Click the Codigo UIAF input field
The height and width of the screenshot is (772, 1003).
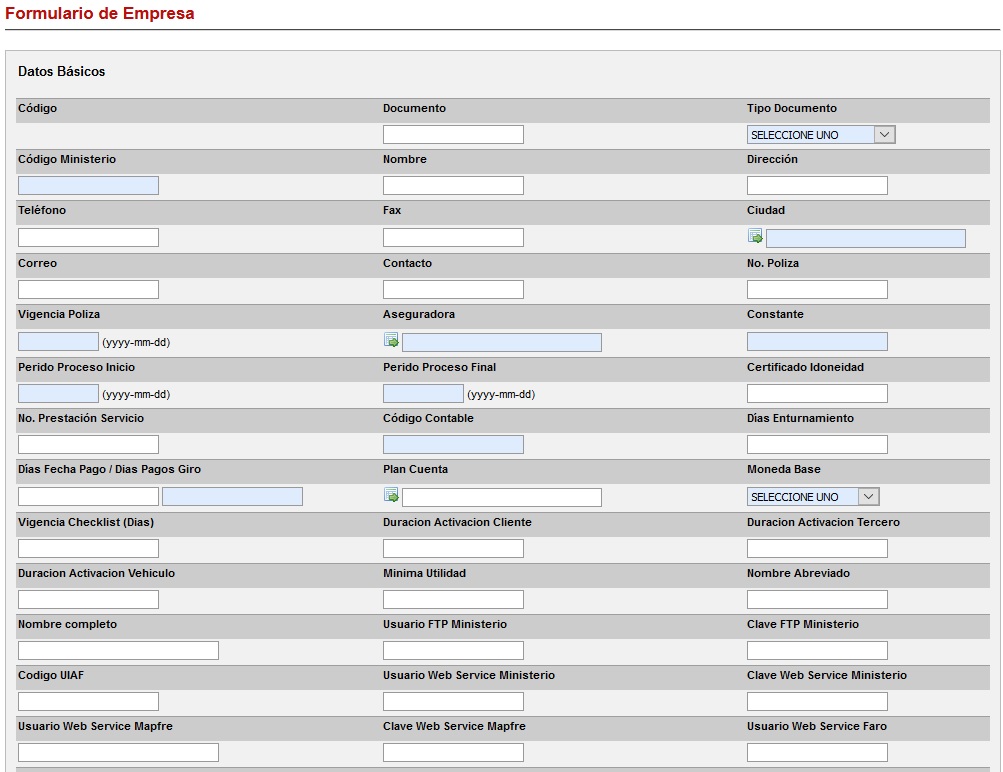(88, 701)
